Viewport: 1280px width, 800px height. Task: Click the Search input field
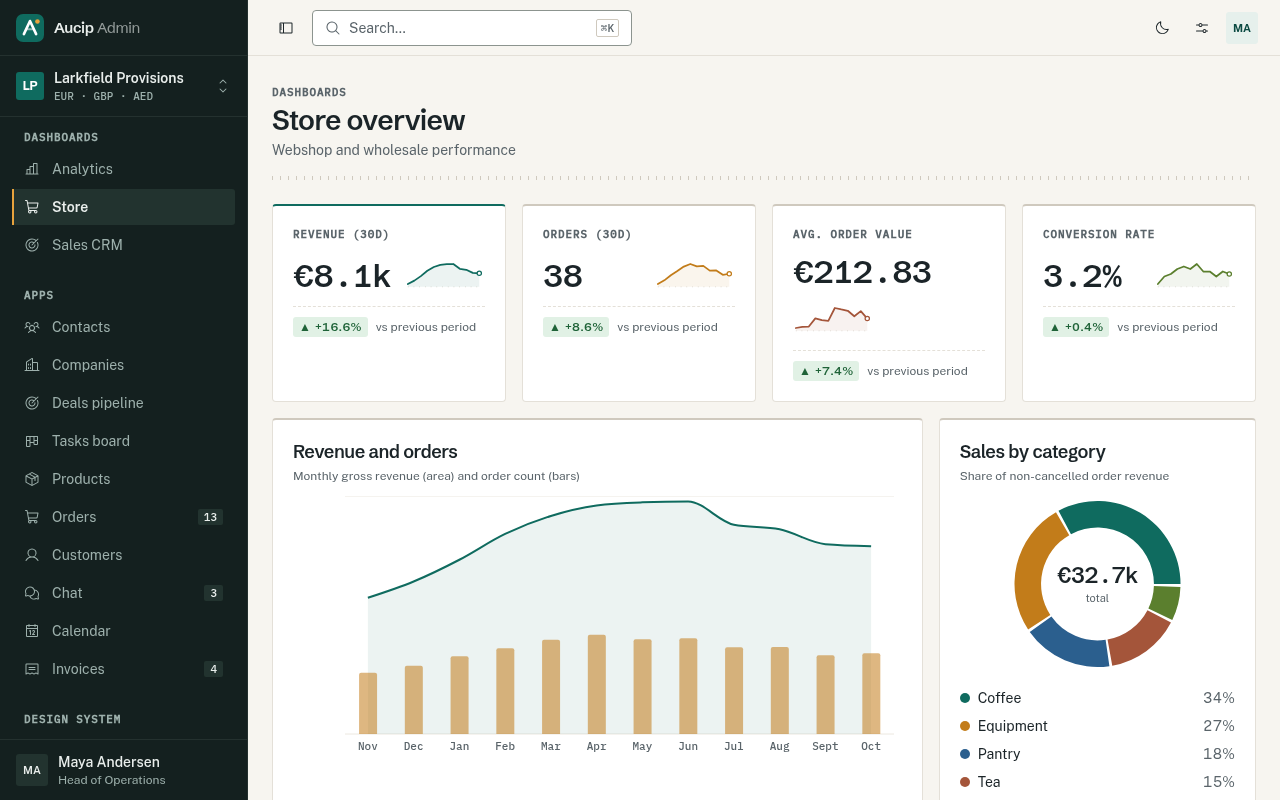coord(472,28)
